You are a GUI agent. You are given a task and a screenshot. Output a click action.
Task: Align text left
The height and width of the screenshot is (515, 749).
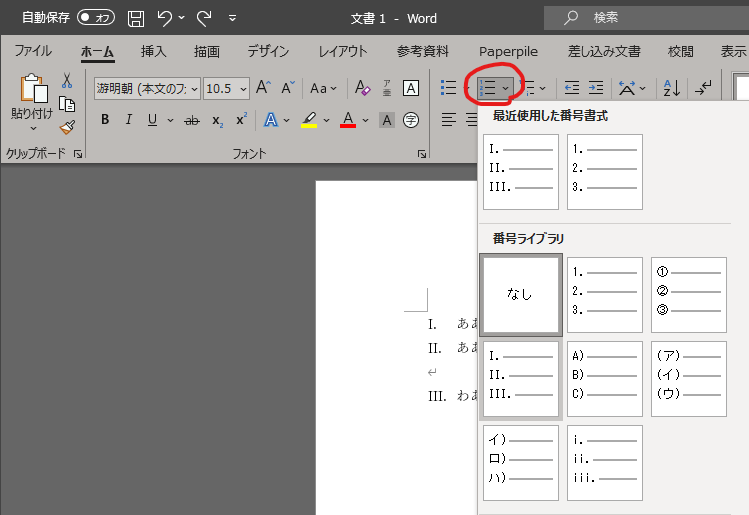pyautogui.click(x=449, y=119)
